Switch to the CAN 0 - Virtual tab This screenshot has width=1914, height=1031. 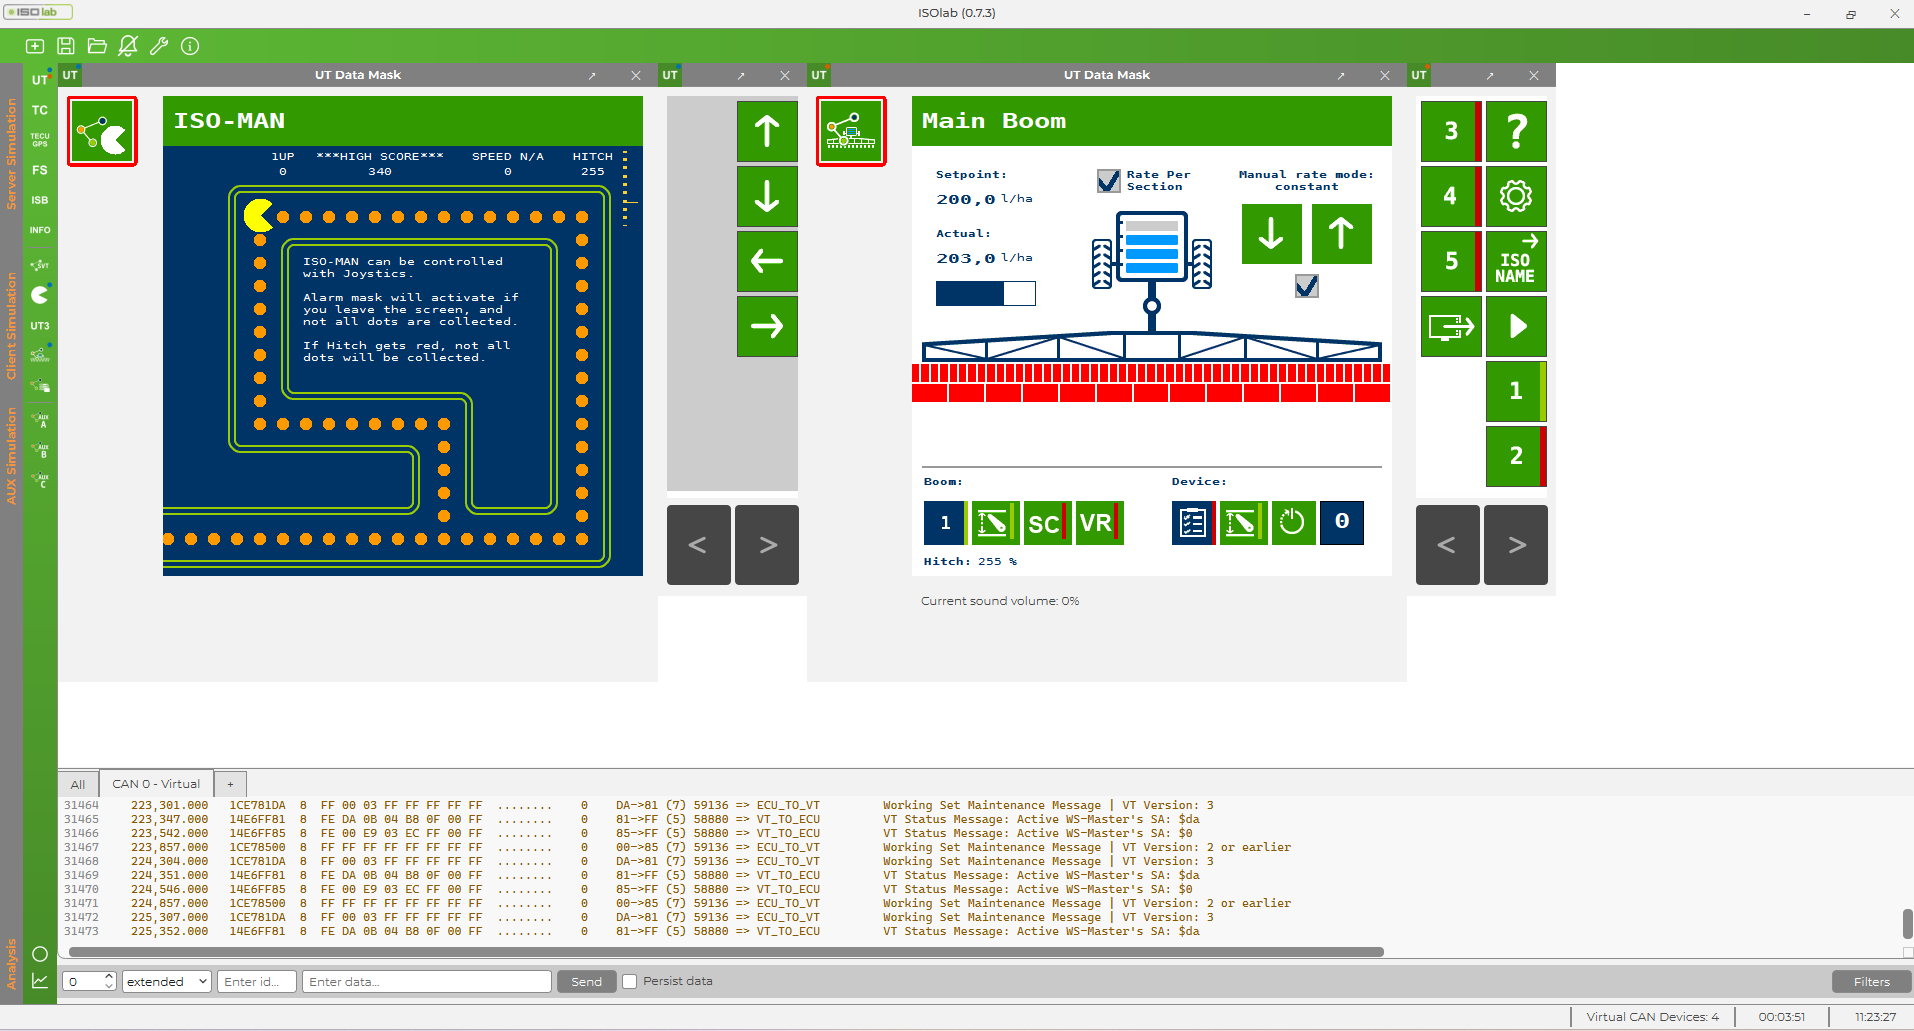[x=156, y=784]
